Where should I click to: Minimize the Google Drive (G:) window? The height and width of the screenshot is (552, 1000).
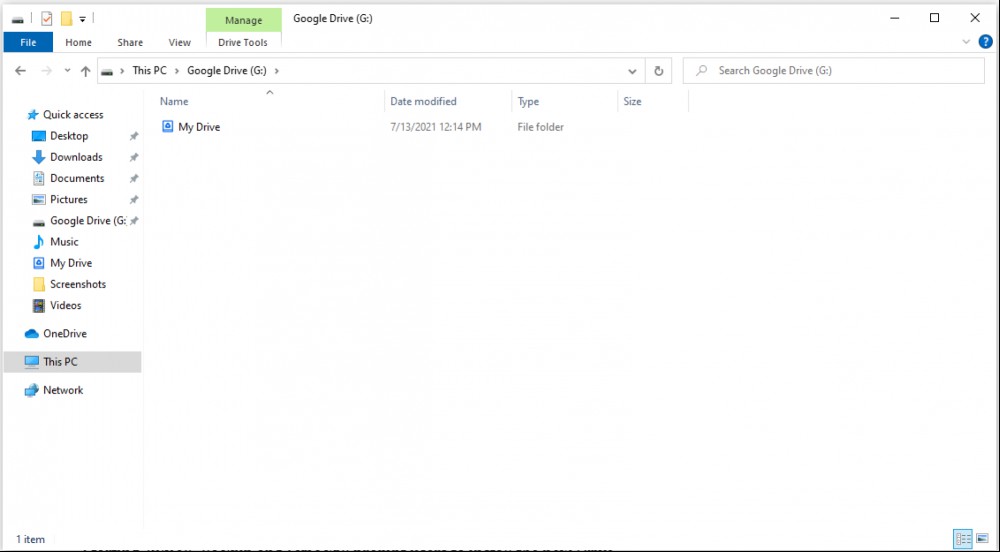click(895, 18)
